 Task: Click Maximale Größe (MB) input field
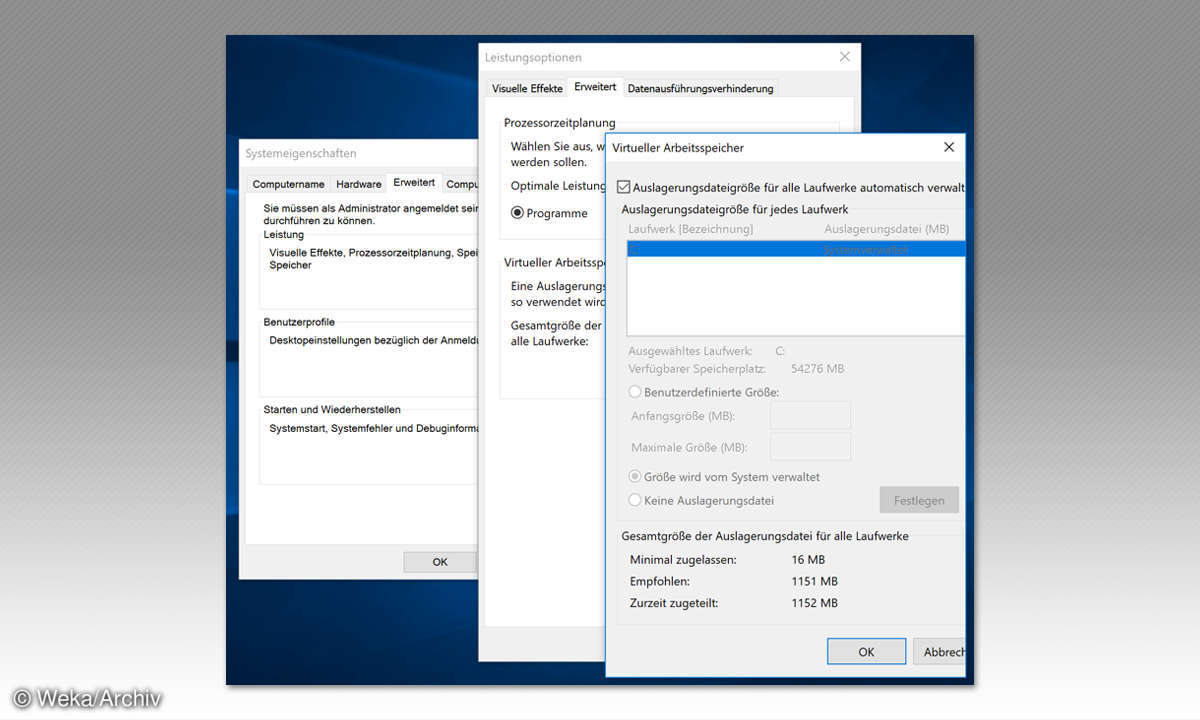[x=810, y=447]
